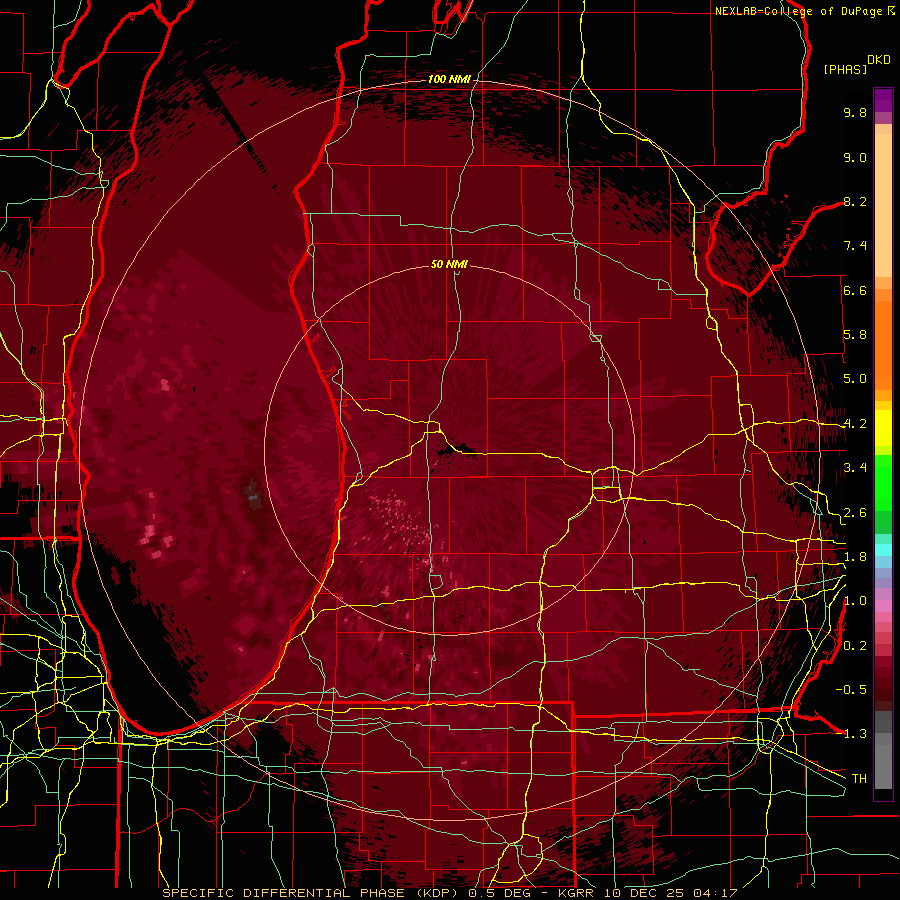The width and height of the screenshot is (900, 900).
Task: Select the gray band at the scale bottom
Action: click(883, 750)
